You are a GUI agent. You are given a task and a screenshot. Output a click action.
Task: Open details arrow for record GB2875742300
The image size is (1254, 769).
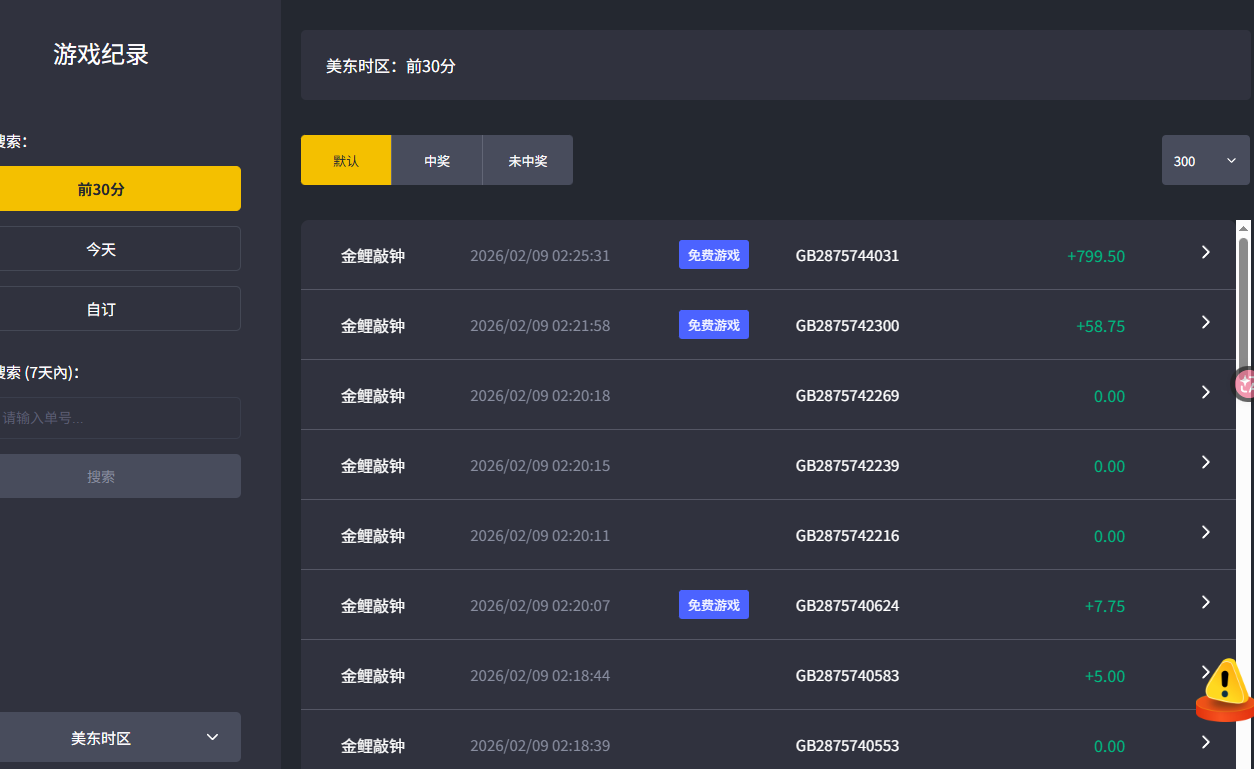tap(1205, 323)
